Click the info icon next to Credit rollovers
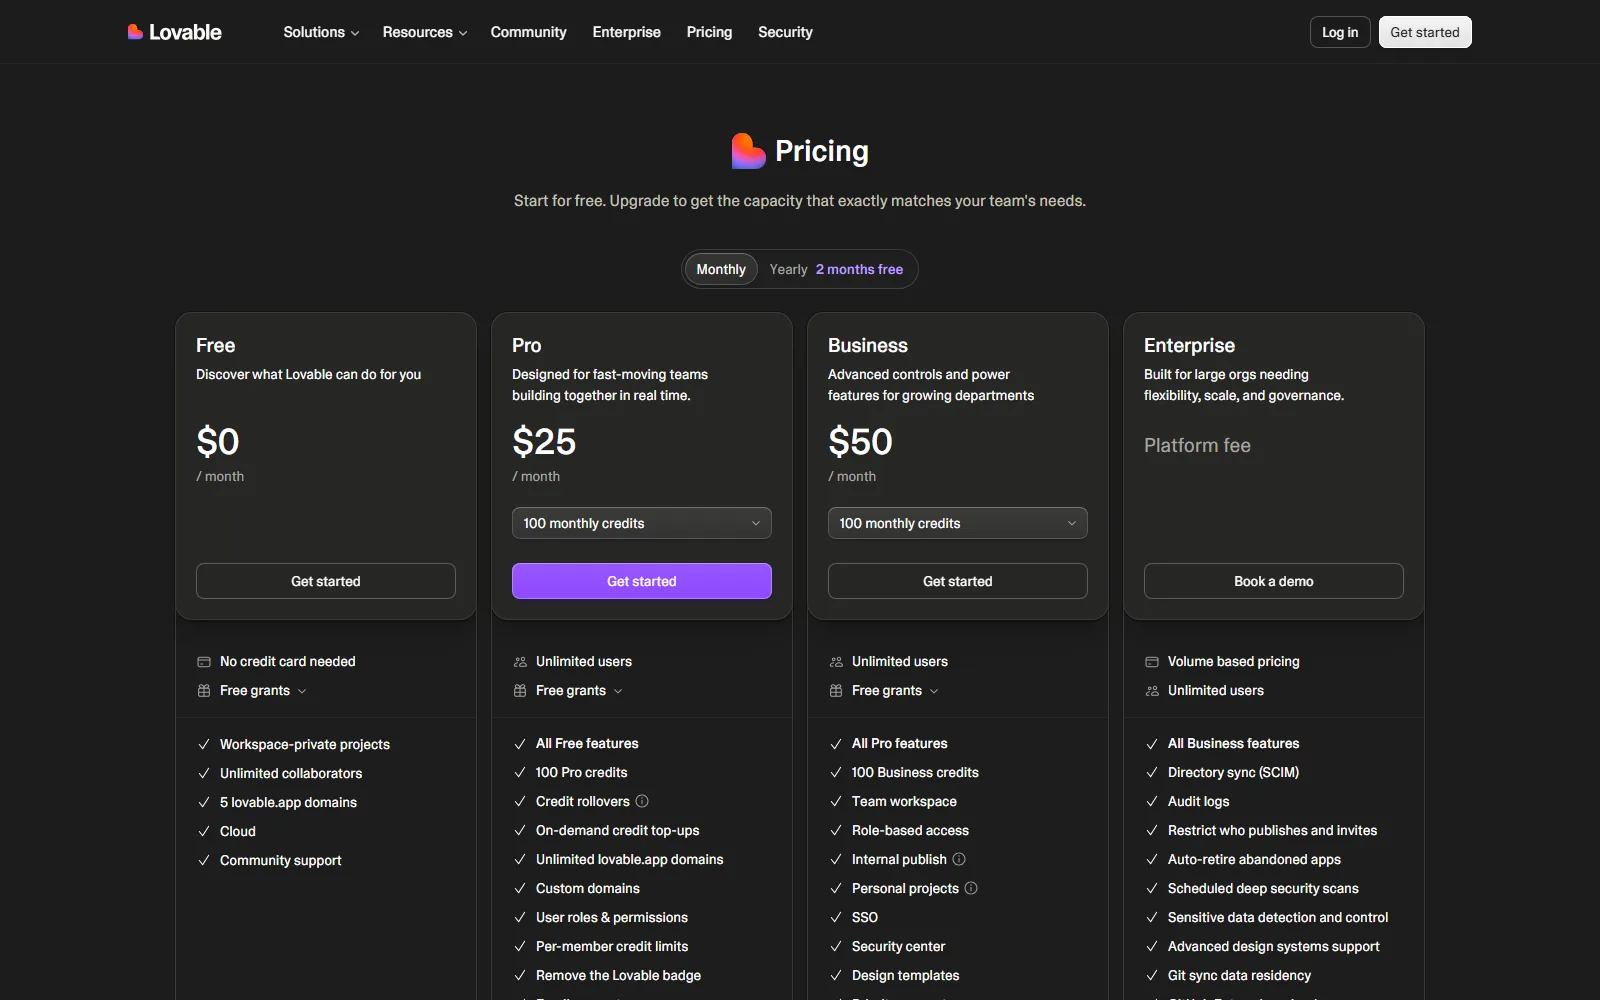The width and height of the screenshot is (1600, 1000). coord(642,801)
